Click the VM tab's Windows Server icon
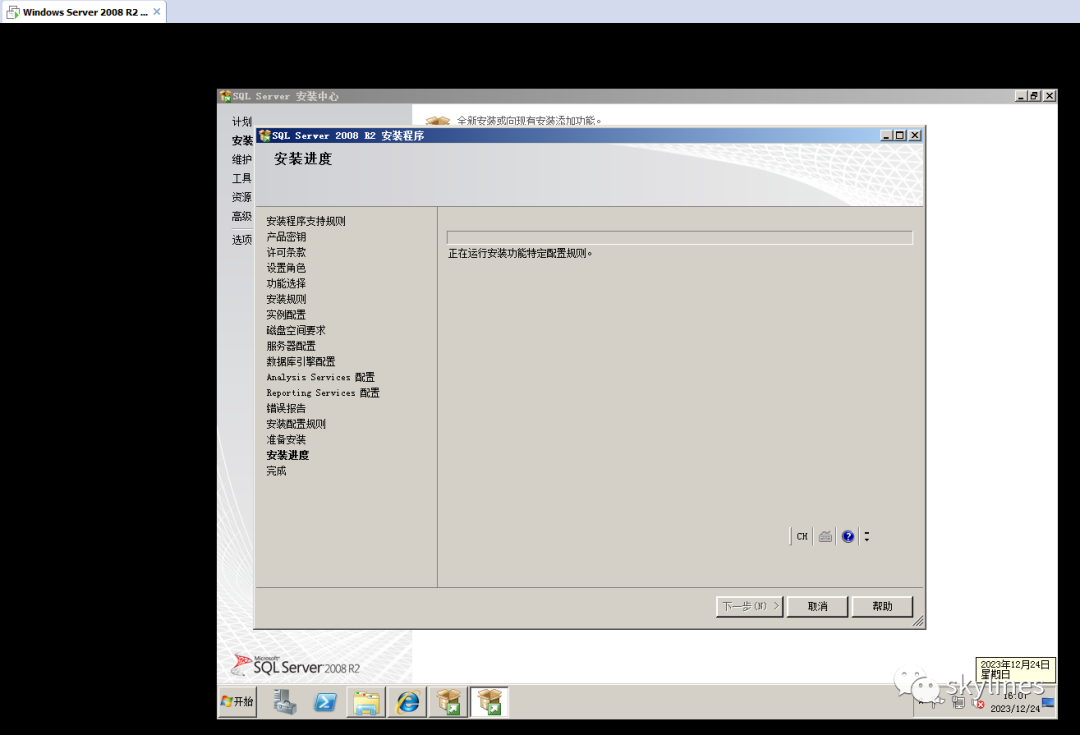 pos(12,12)
